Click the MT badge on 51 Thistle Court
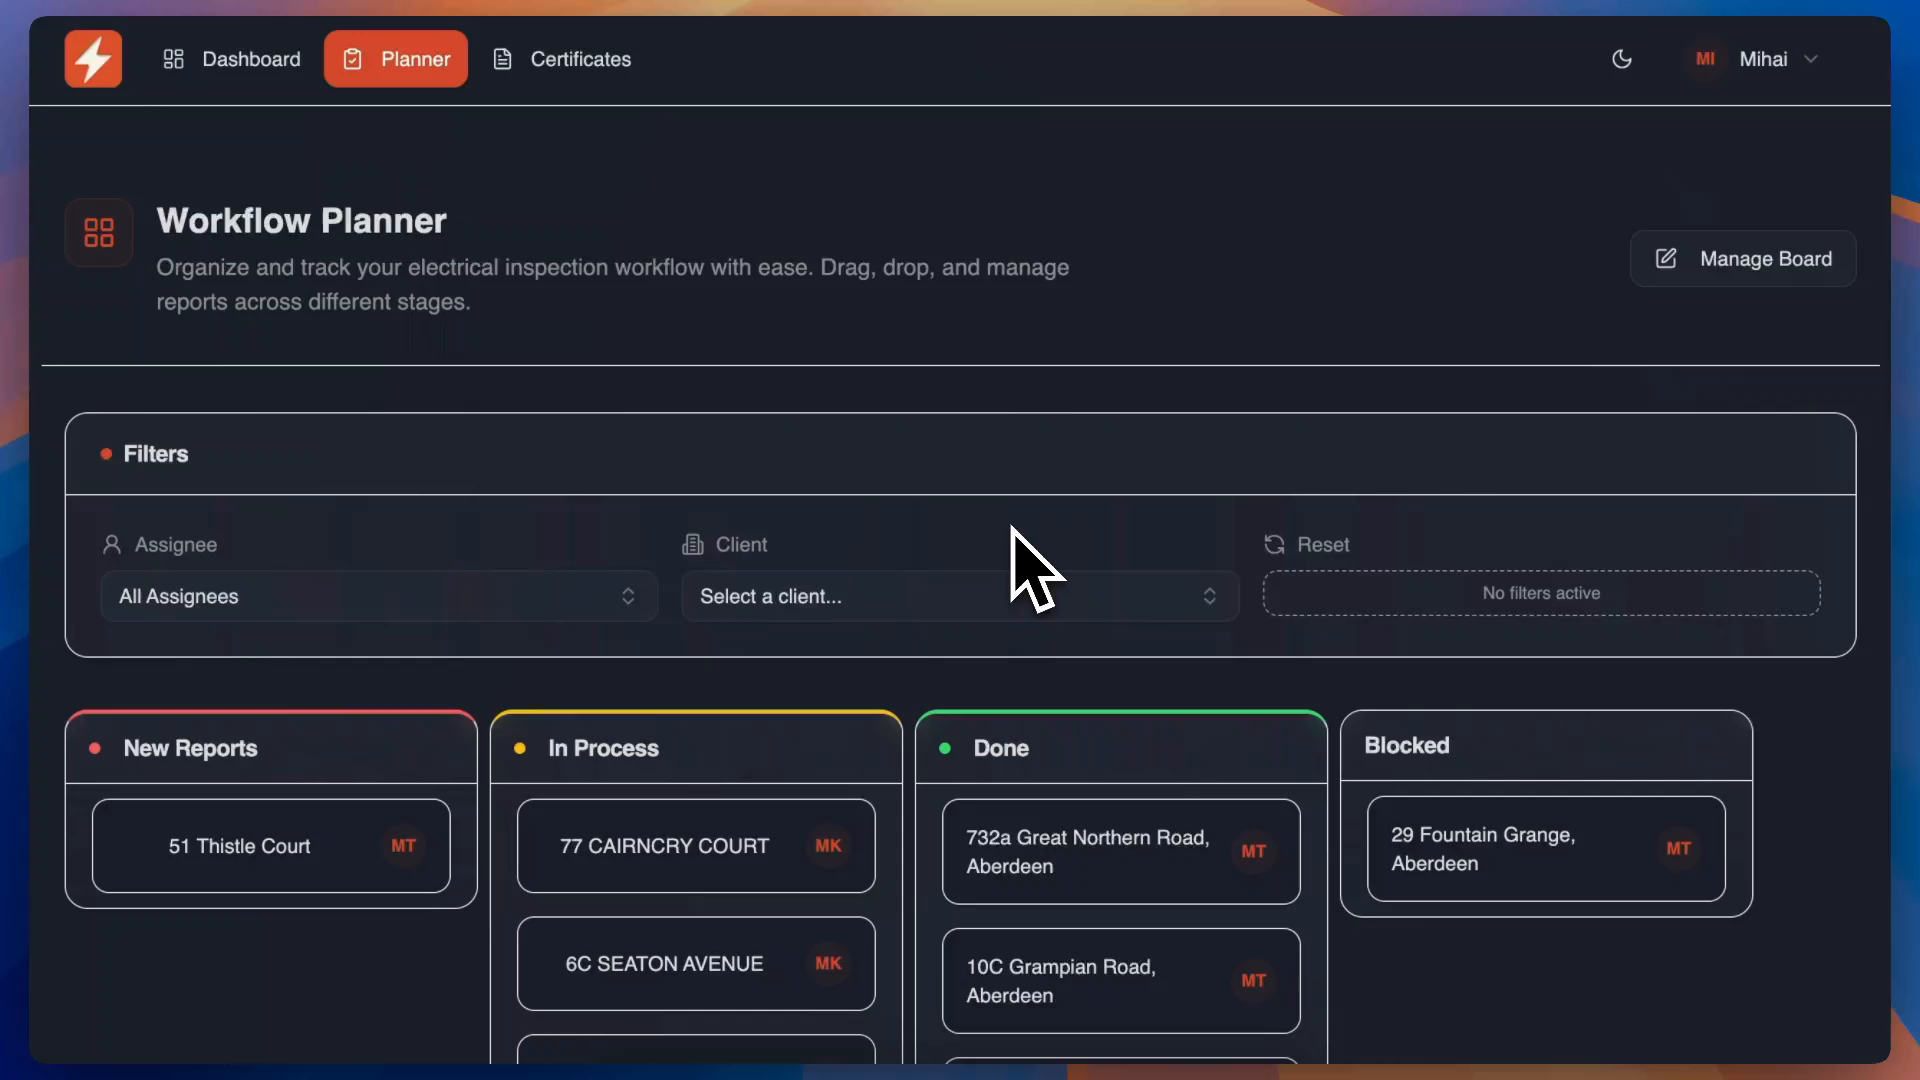 (x=403, y=846)
